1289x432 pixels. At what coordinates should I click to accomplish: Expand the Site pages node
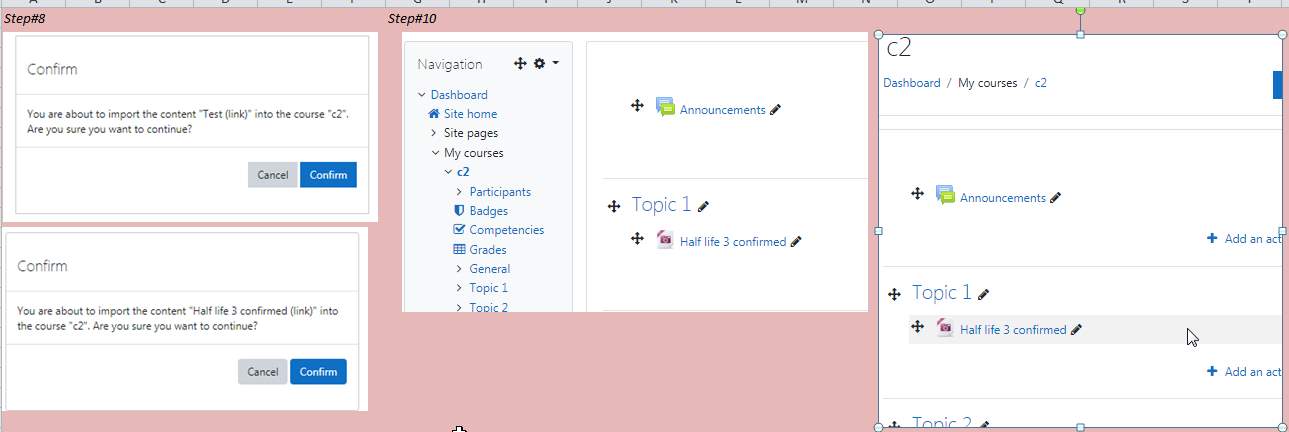click(x=434, y=133)
